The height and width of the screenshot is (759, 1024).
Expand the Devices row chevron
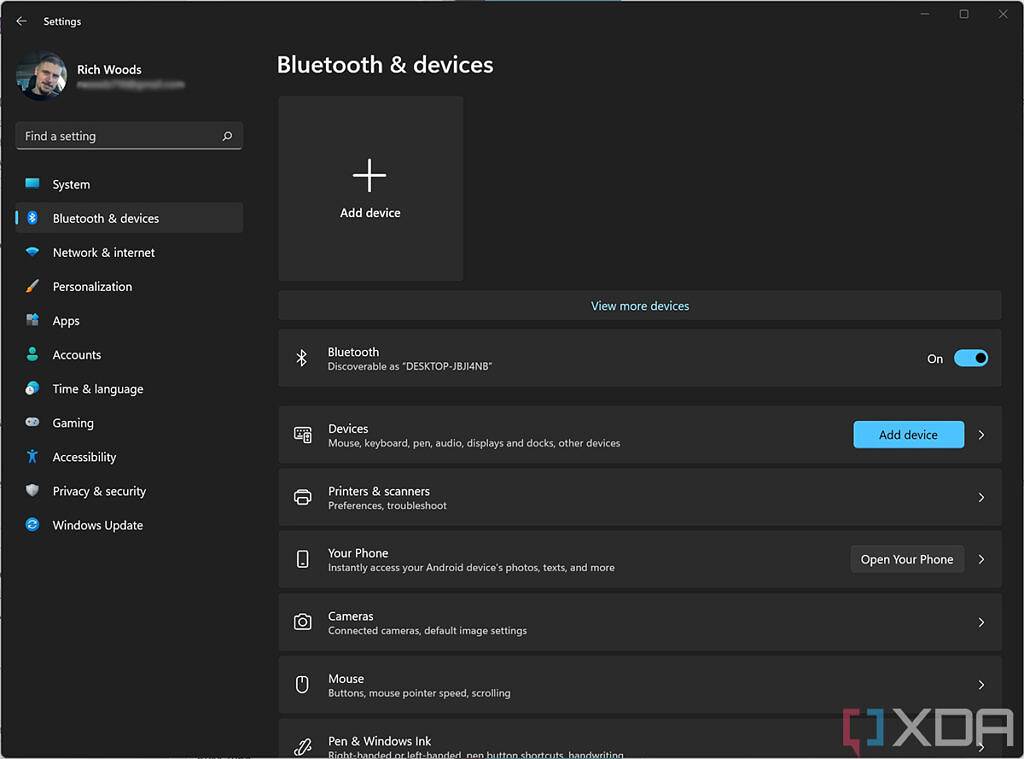[981, 434]
